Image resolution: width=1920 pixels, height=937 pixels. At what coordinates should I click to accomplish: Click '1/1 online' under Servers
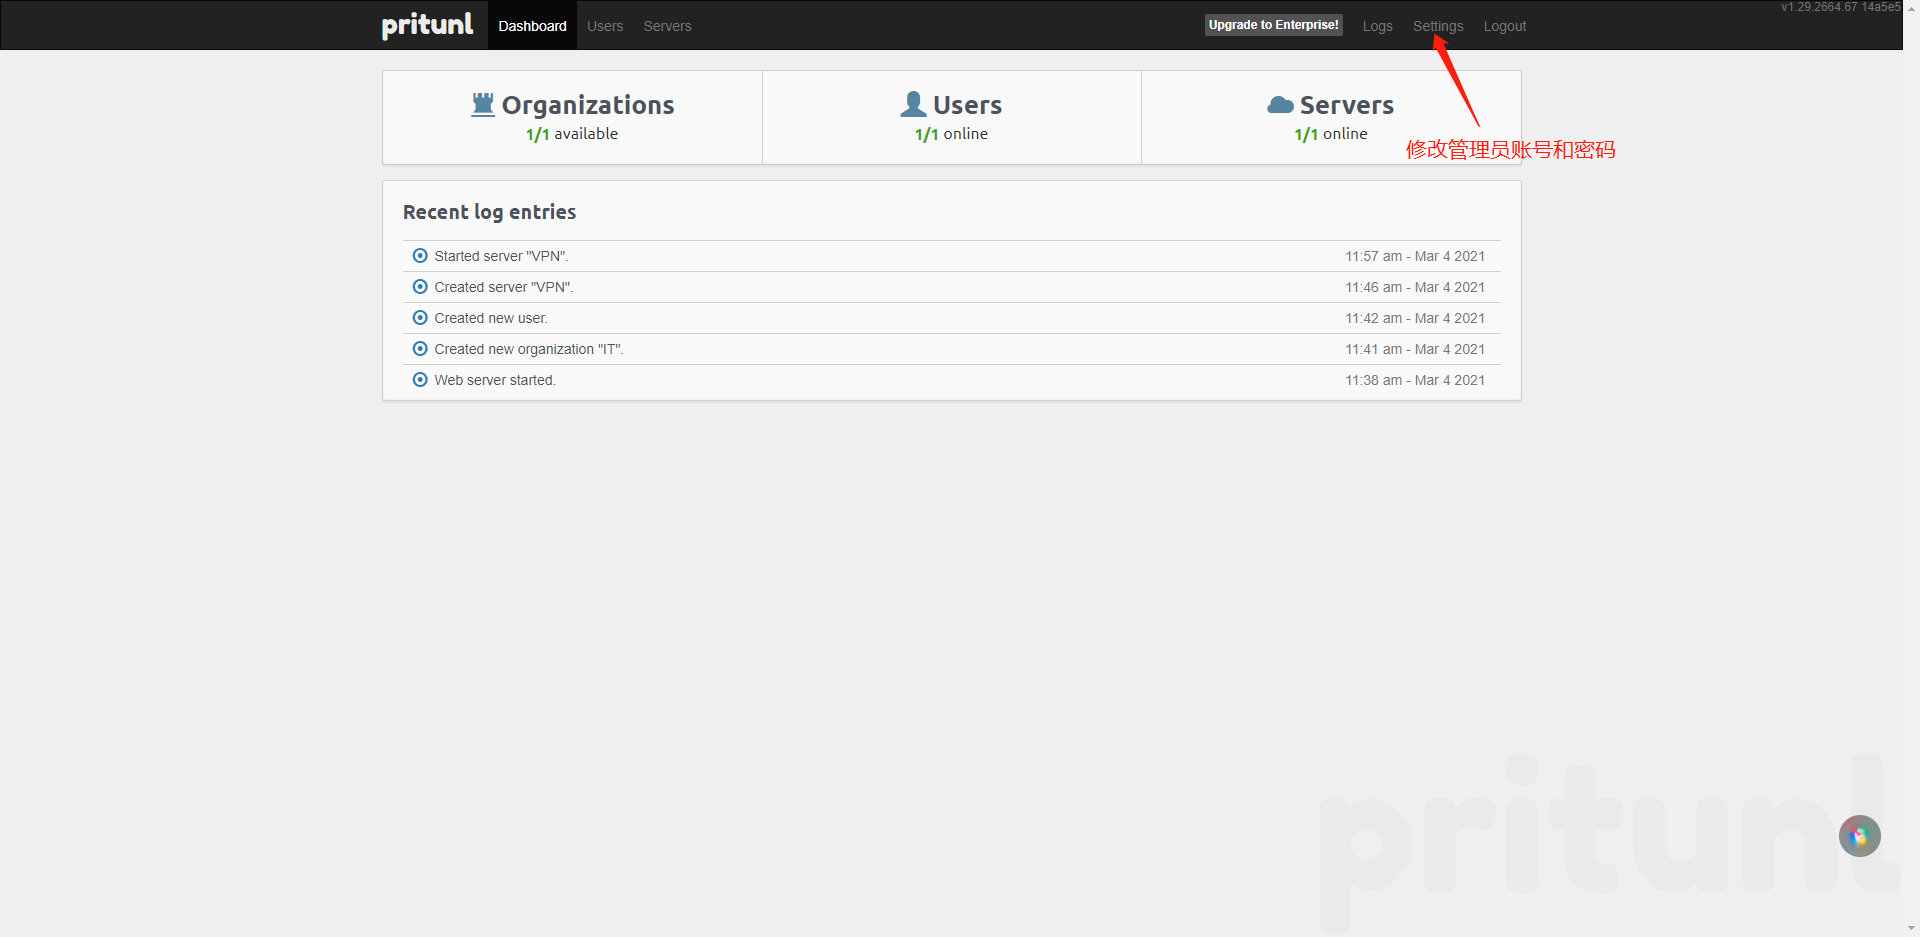(1331, 134)
